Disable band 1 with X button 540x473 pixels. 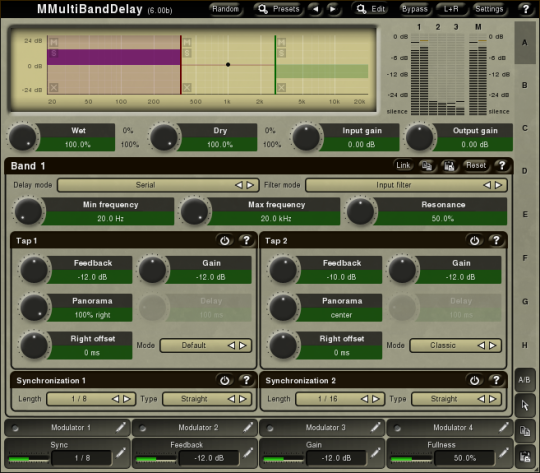[x=54, y=88]
